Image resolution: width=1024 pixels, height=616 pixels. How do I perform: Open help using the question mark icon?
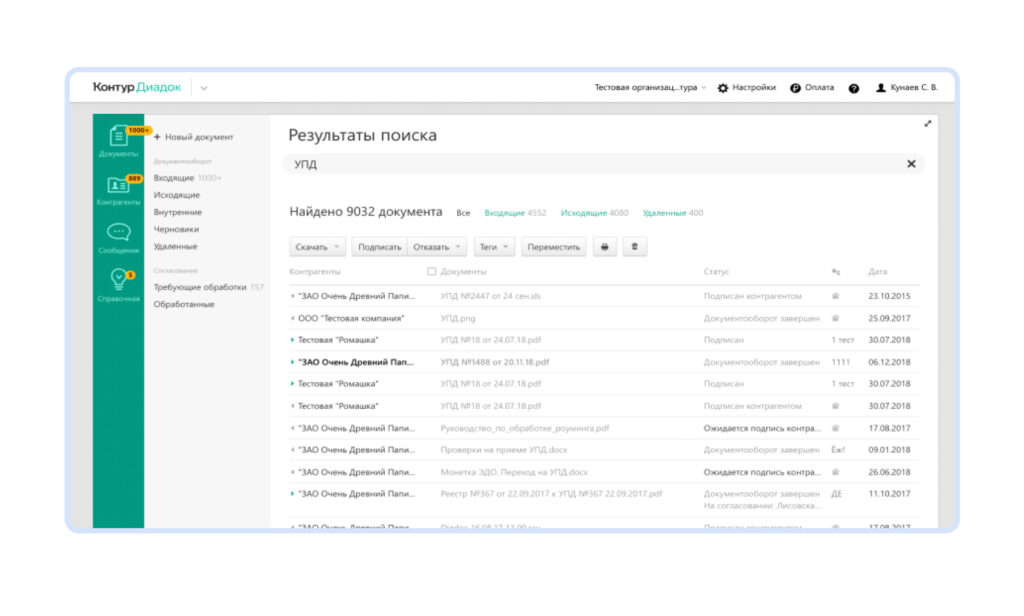pos(853,88)
